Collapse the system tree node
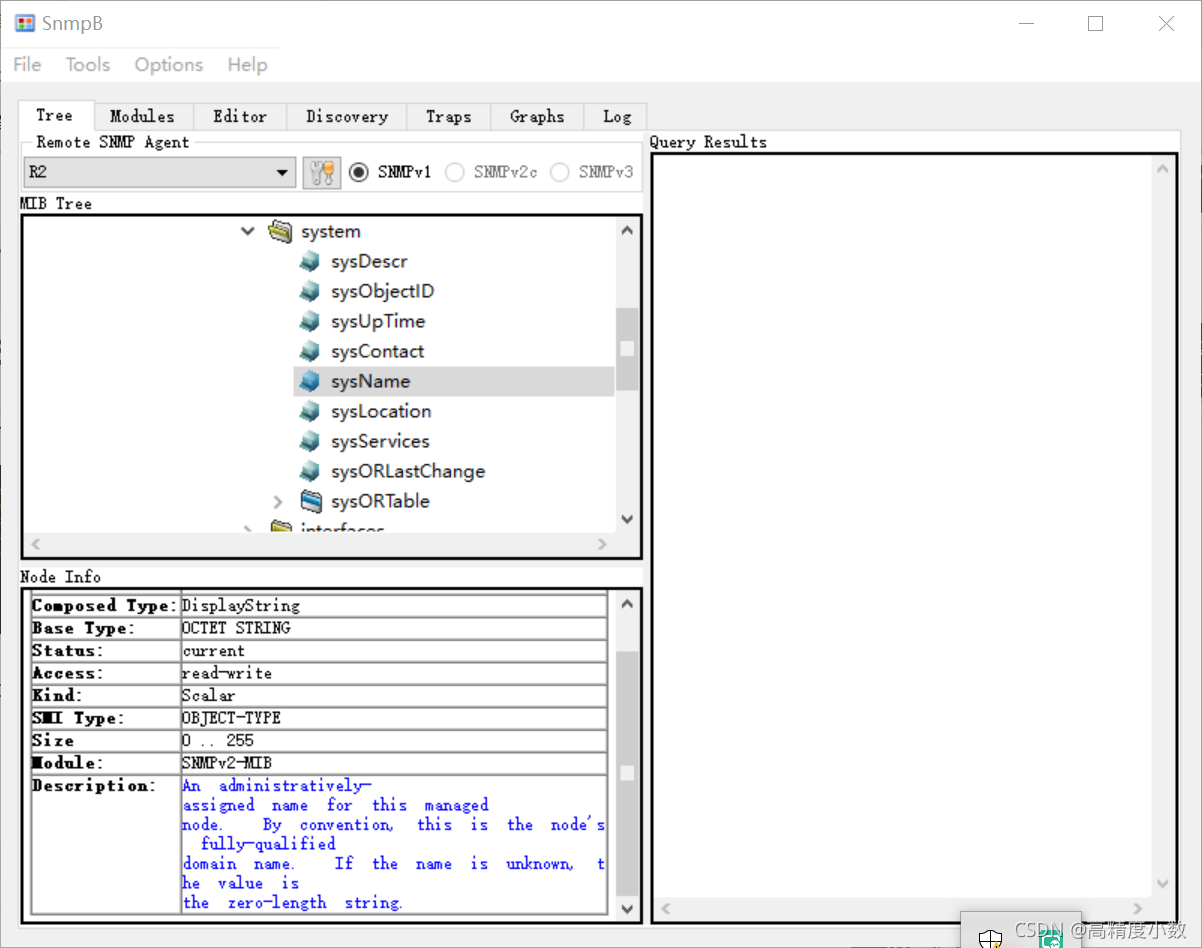This screenshot has width=1202, height=948. [248, 232]
